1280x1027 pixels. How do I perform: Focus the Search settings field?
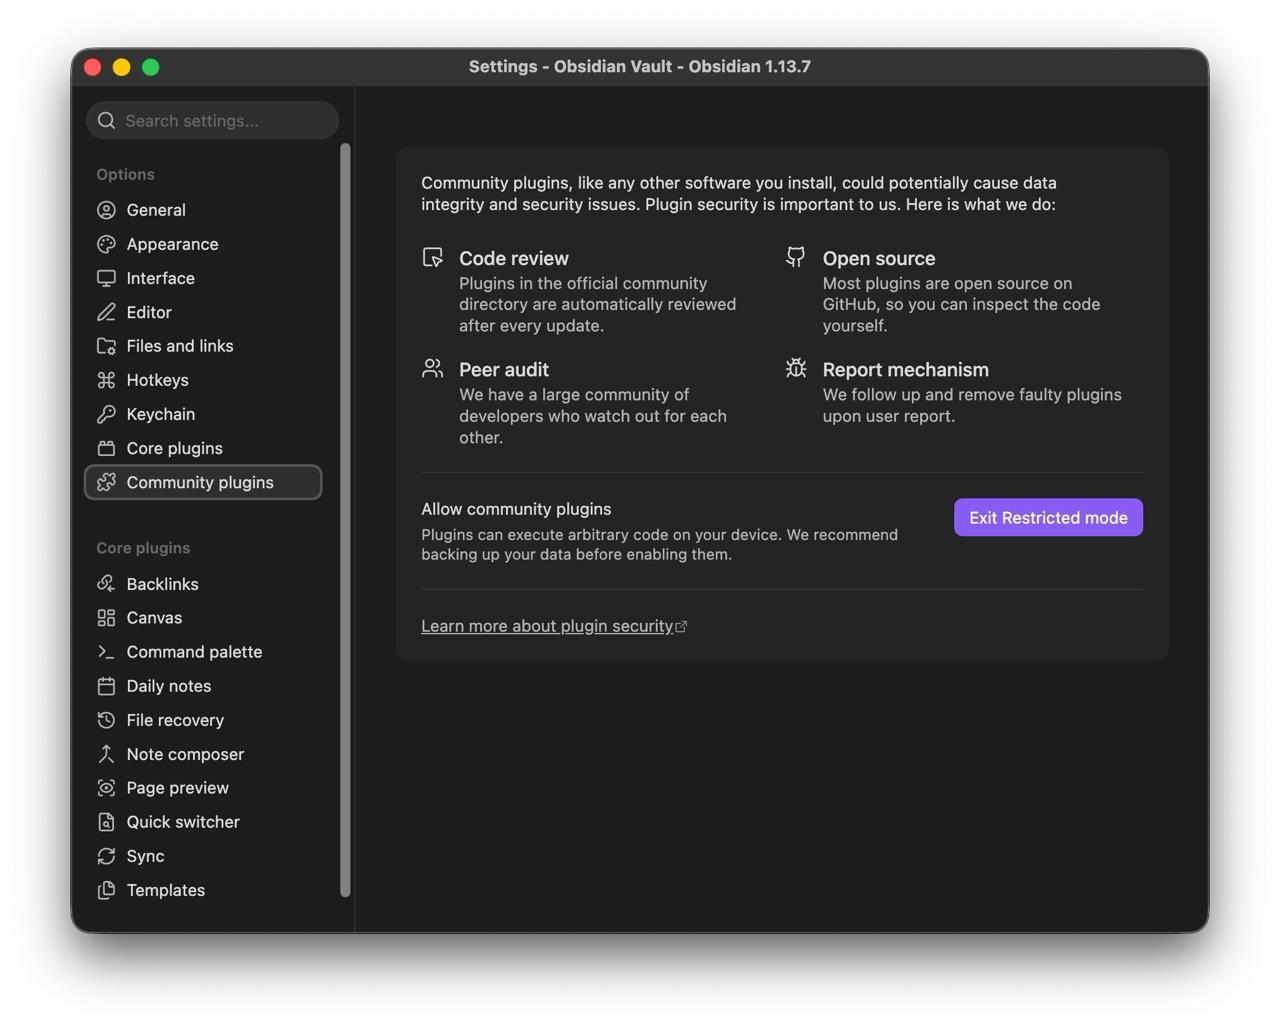click(x=212, y=120)
